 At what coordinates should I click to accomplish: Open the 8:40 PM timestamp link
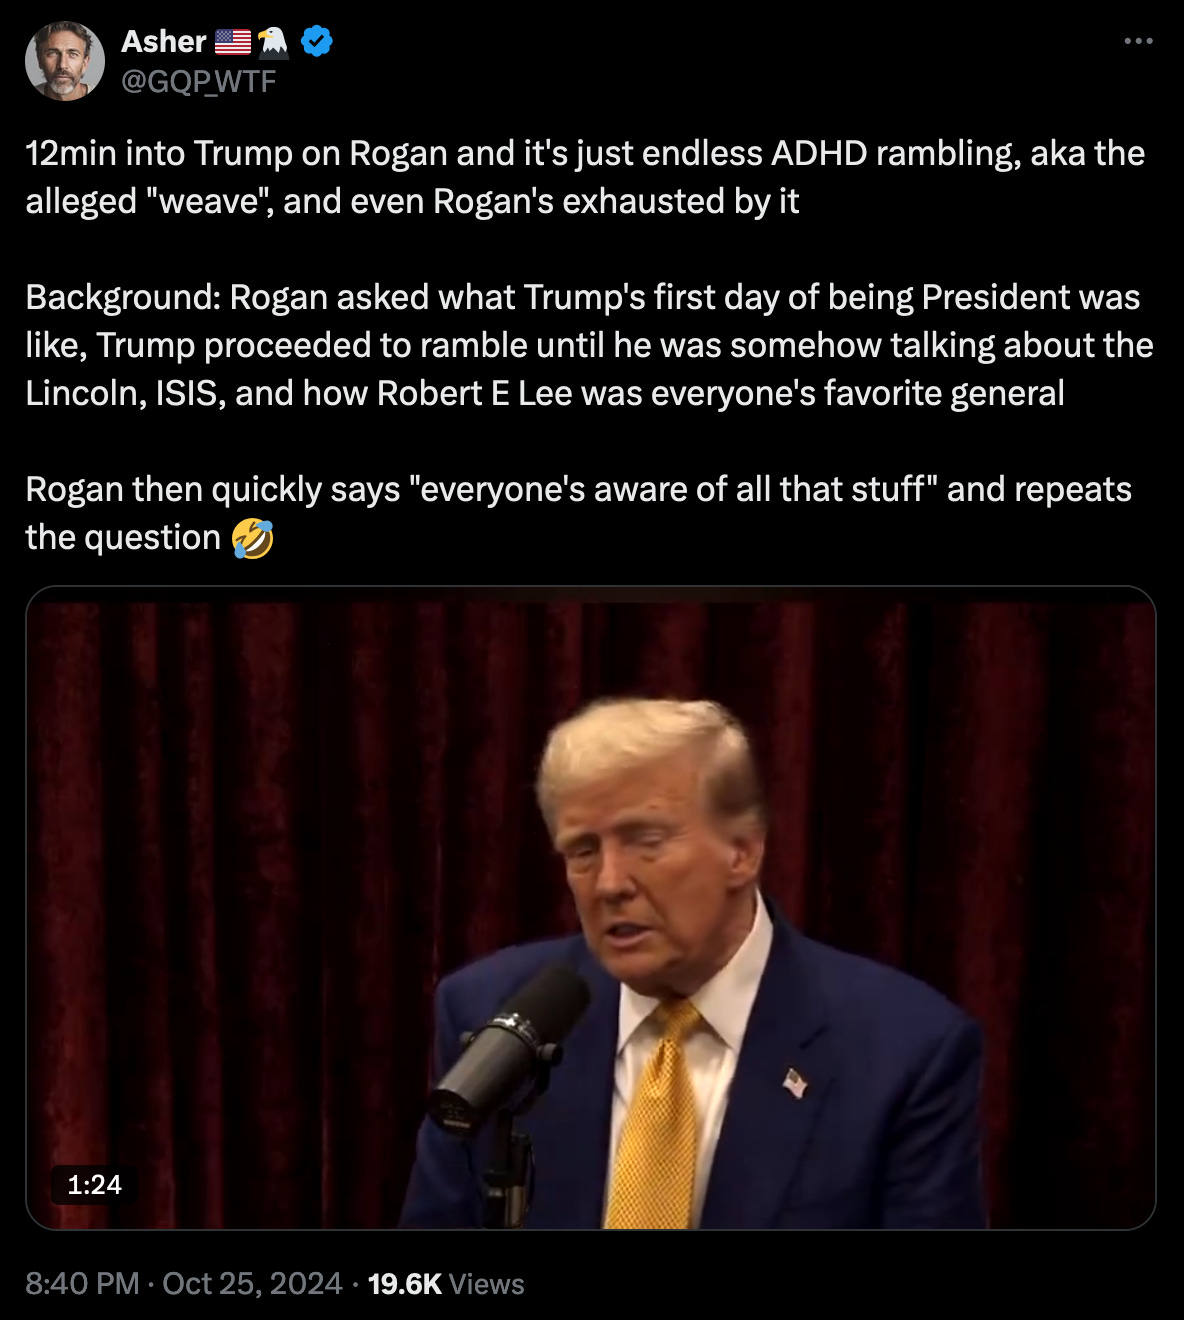(x=82, y=1284)
